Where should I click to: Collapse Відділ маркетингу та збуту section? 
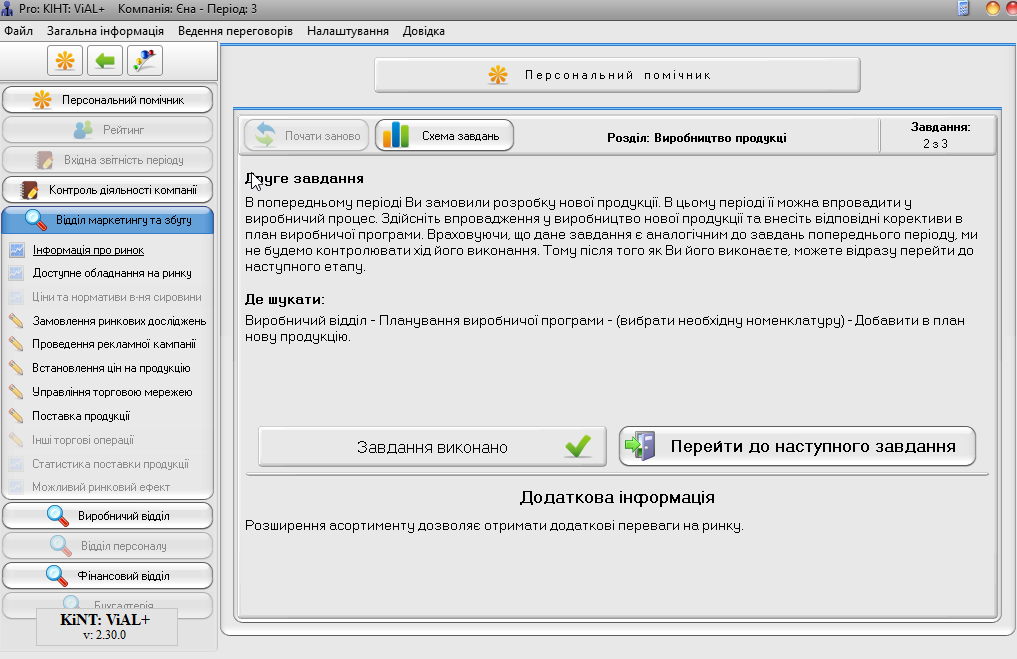108,220
